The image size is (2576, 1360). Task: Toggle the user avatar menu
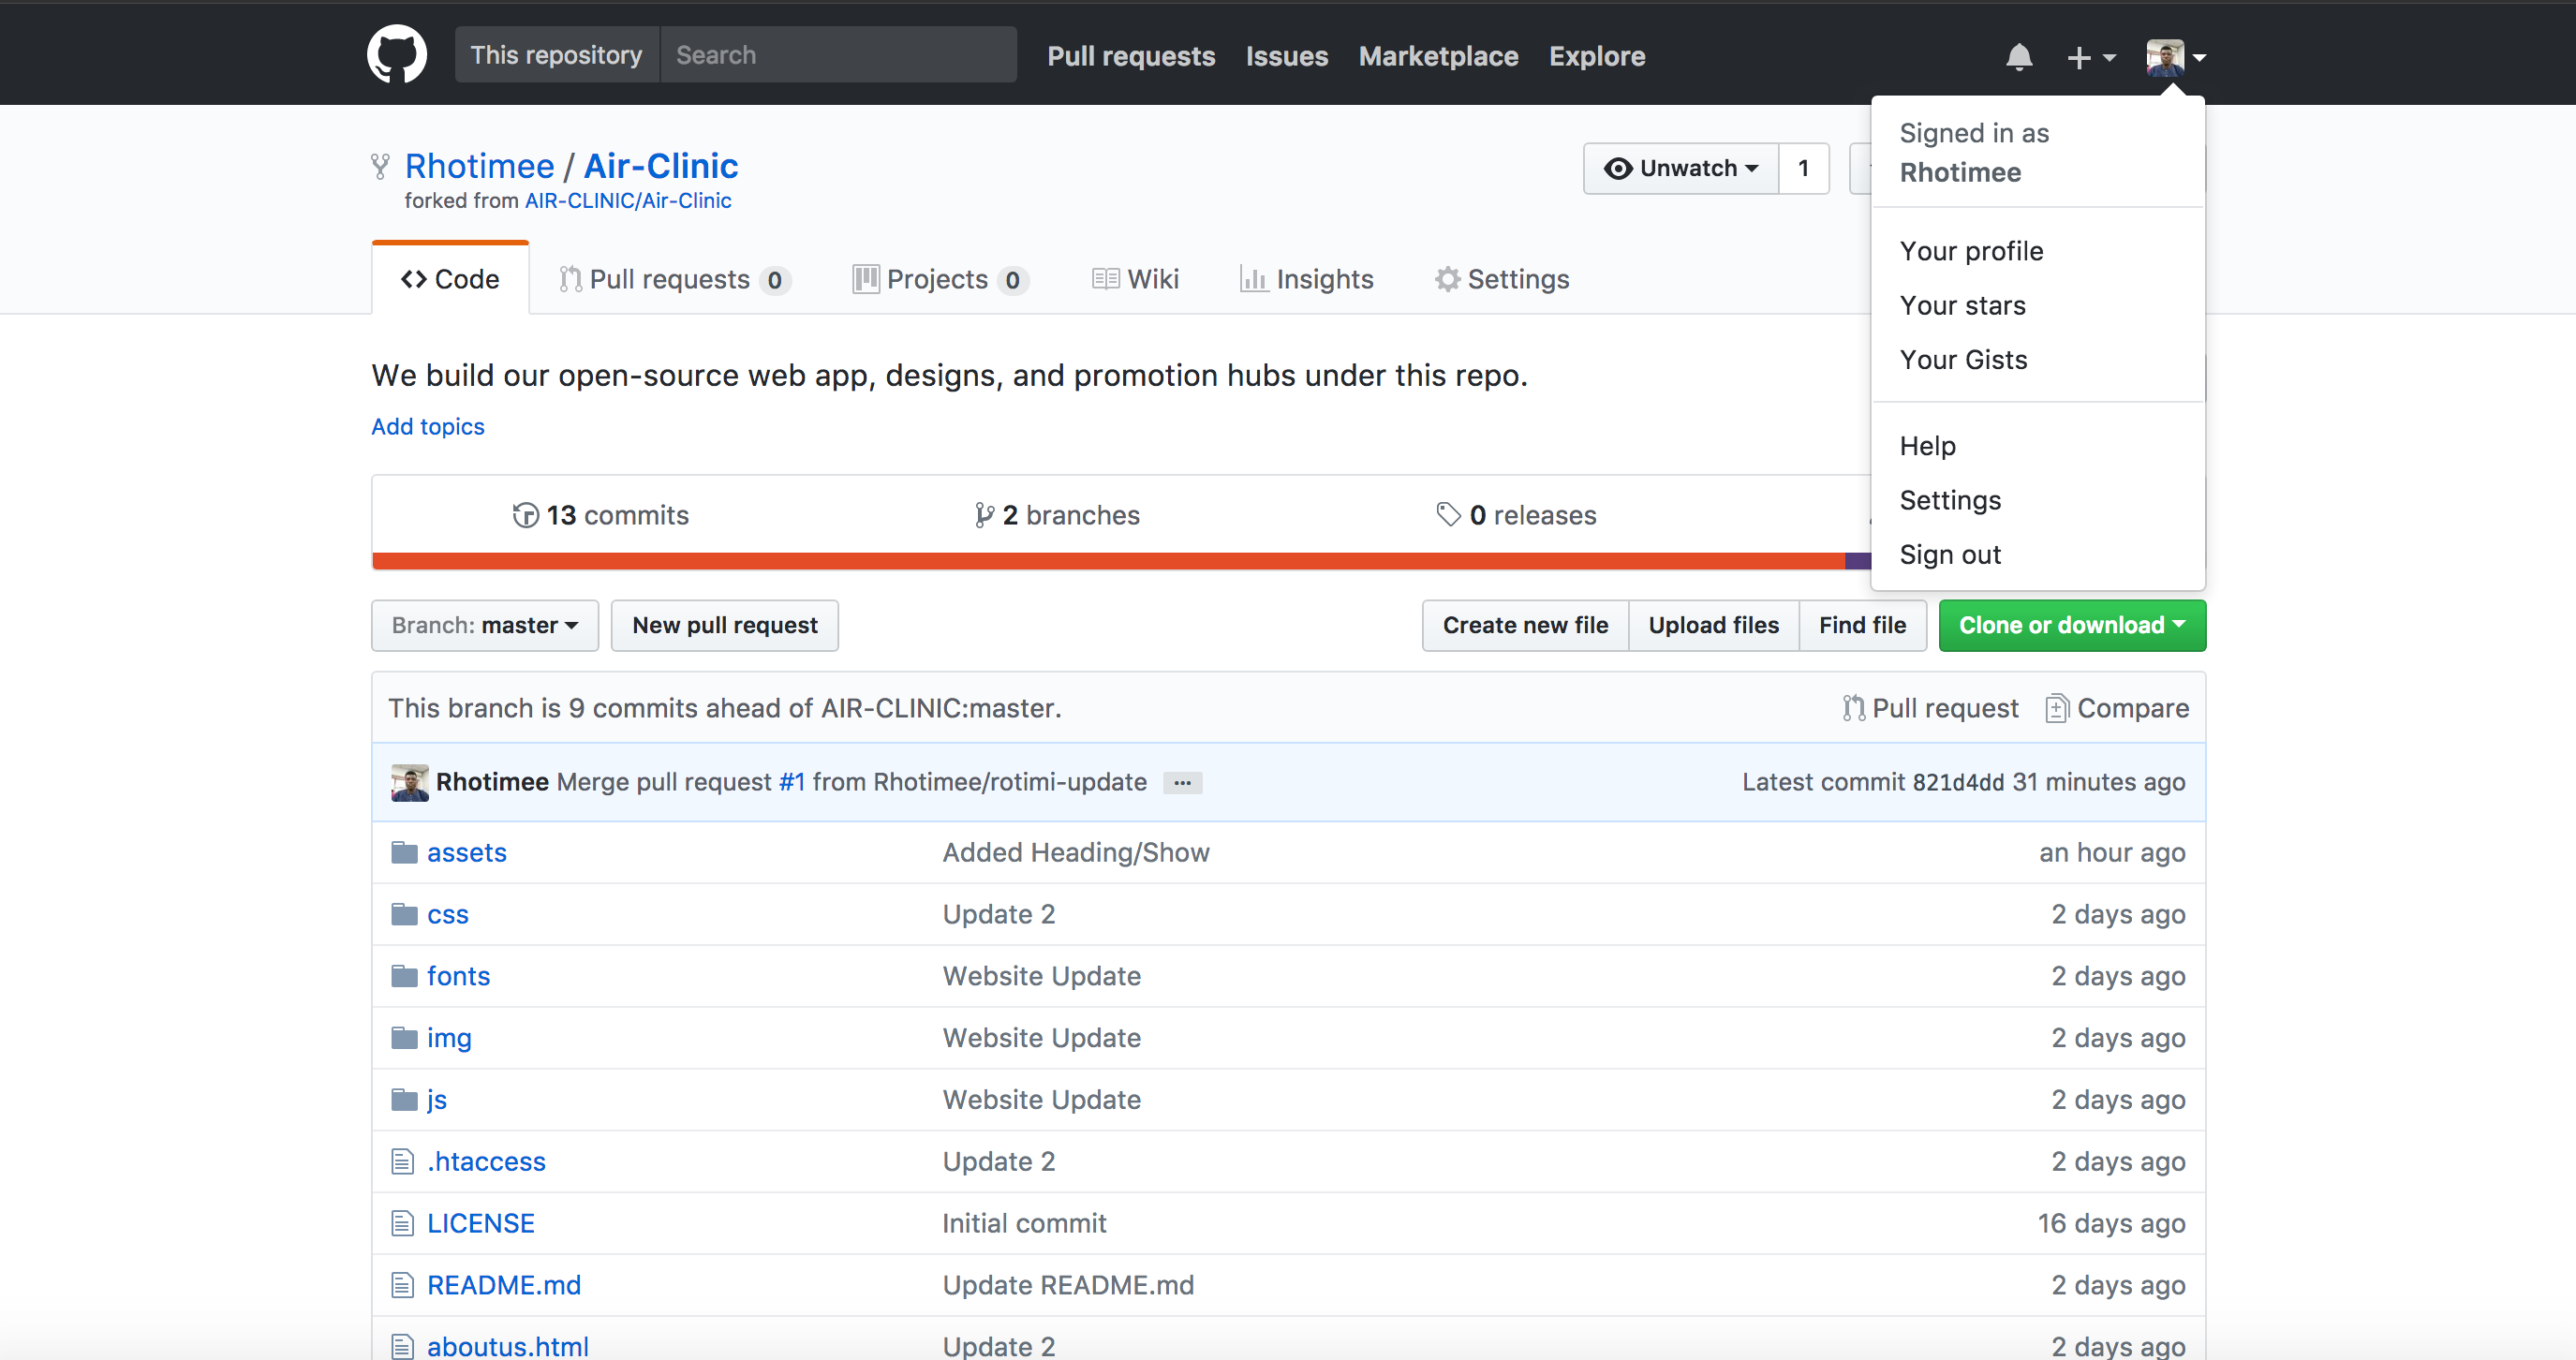click(x=2175, y=57)
